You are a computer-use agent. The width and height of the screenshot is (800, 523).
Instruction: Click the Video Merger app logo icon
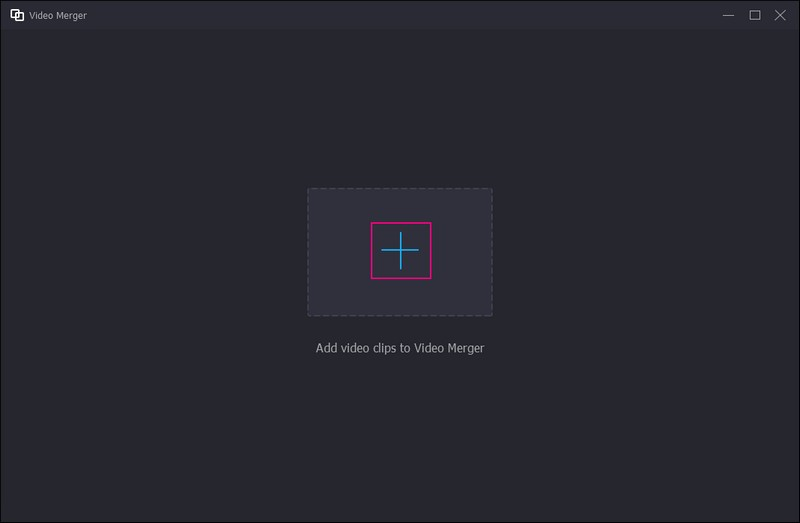coord(17,15)
